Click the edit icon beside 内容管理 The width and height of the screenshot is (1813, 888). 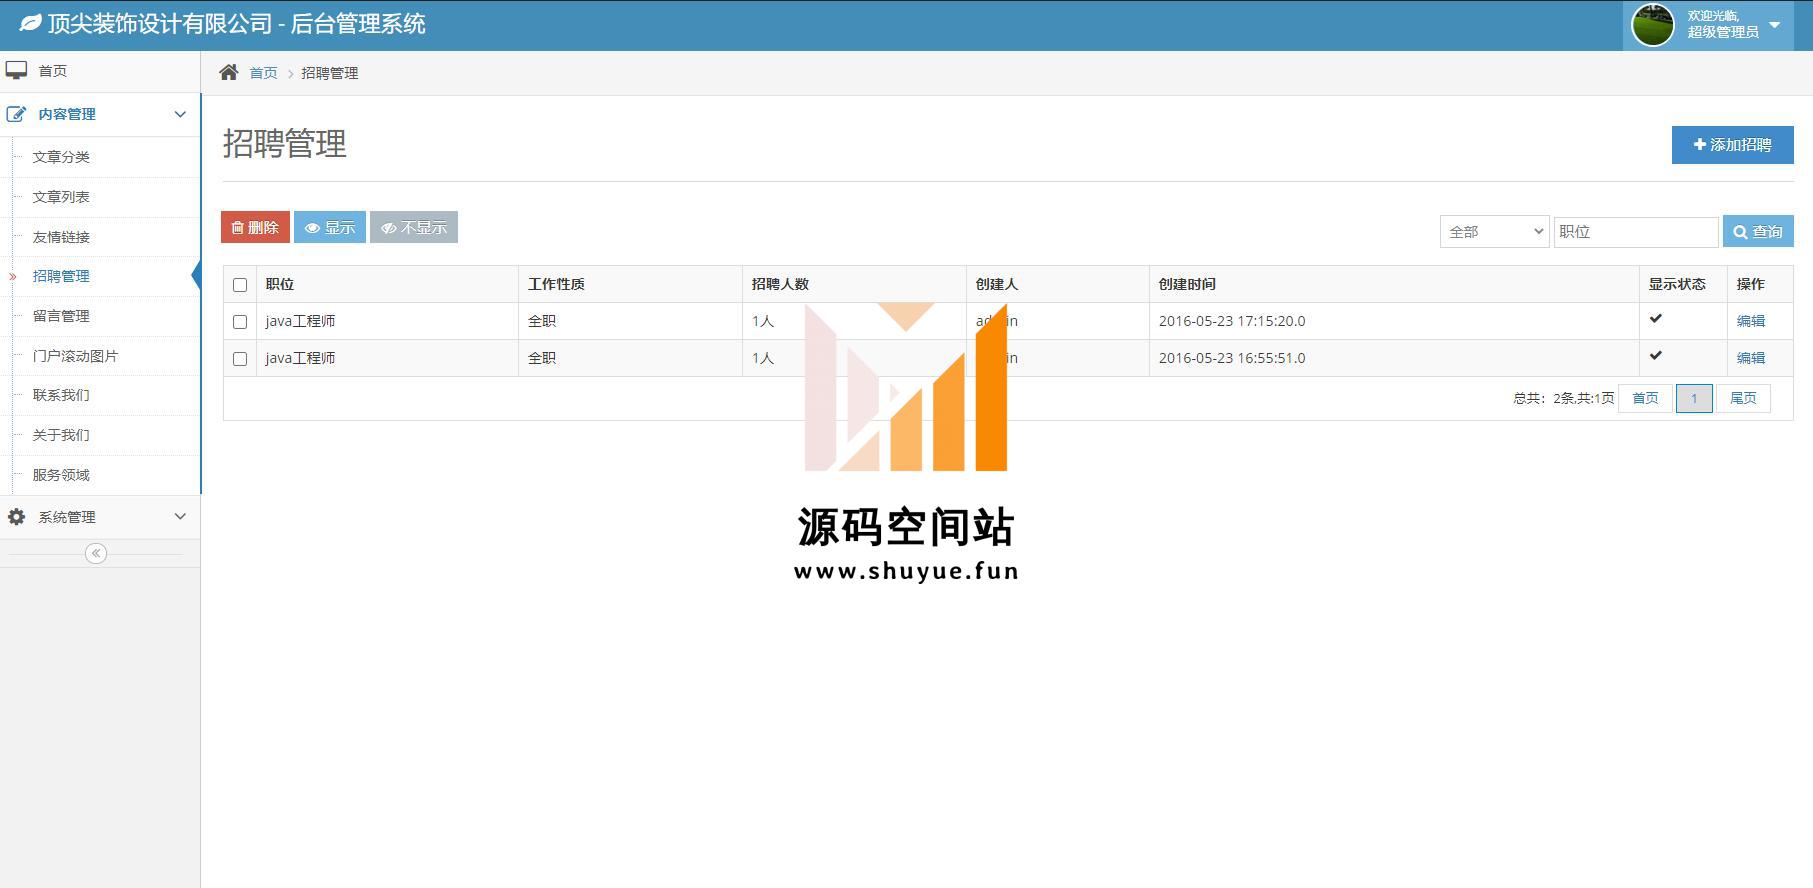coord(16,114)
